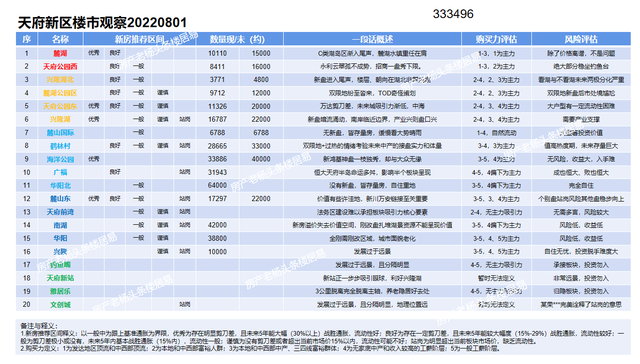Click the value 16000
640x364 pixels.
tap(261, 67)
